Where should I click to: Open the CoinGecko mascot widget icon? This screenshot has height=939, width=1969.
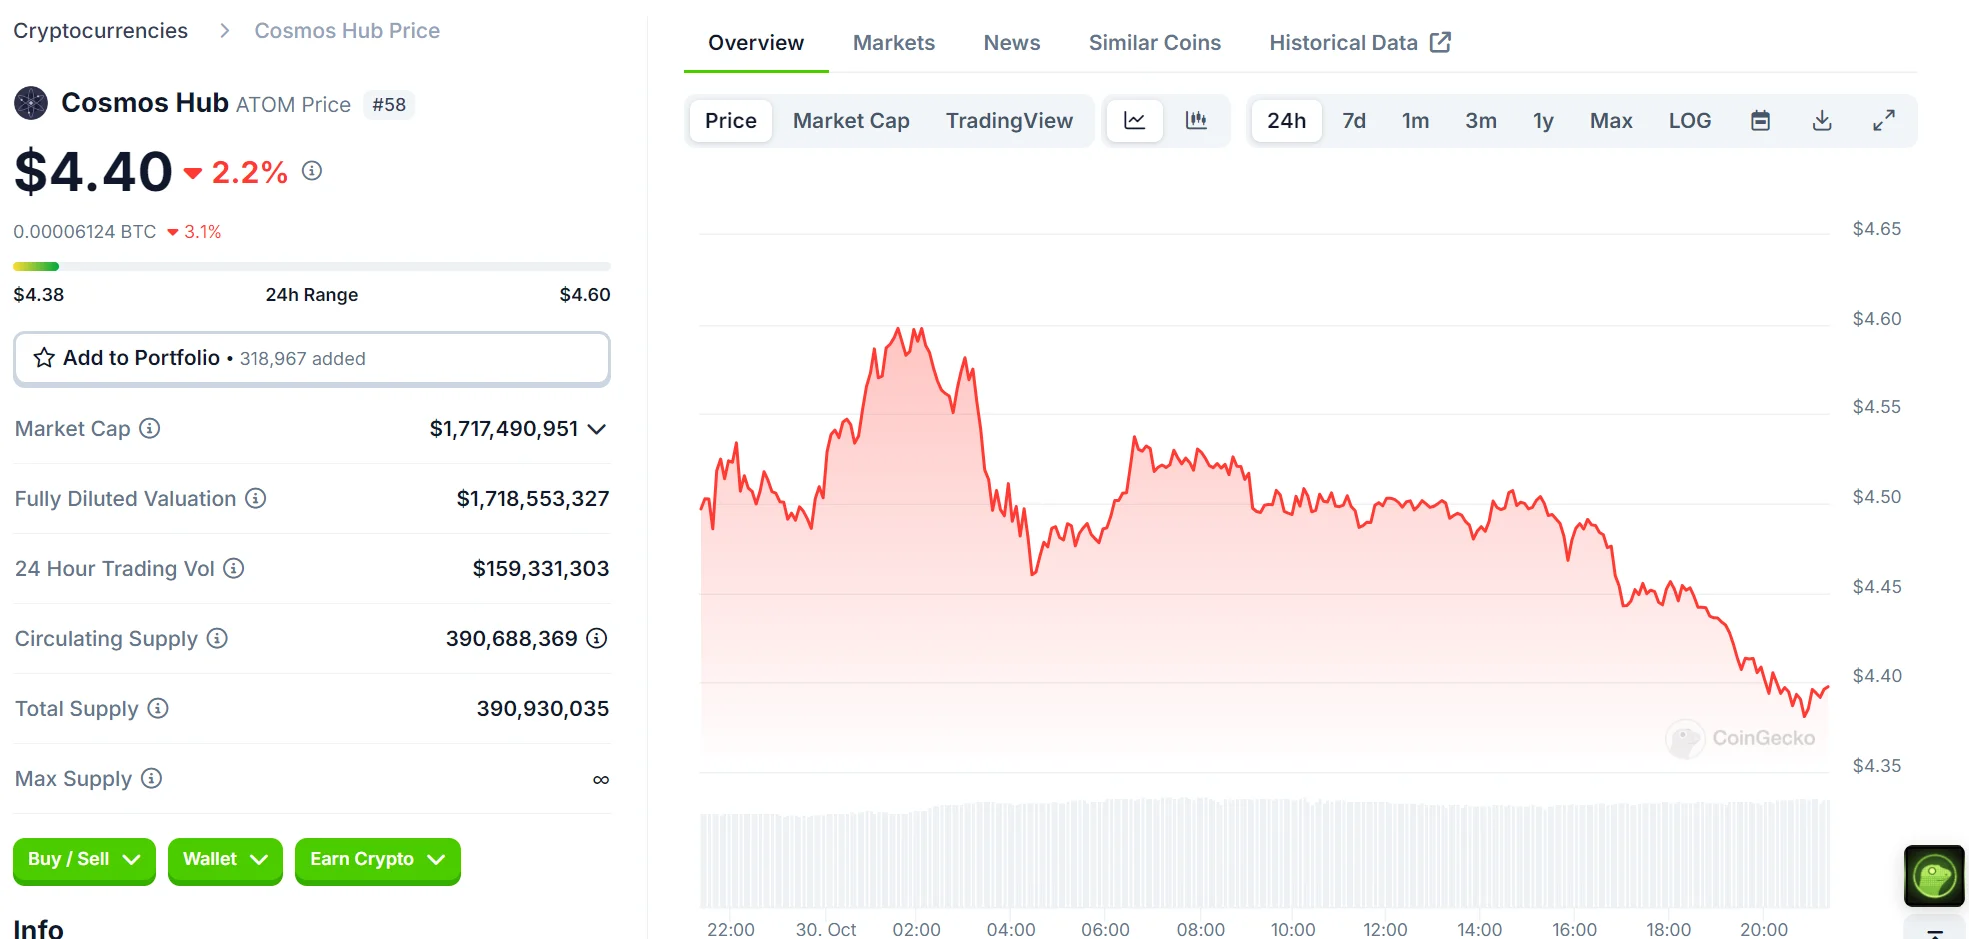pos(1933,875)
